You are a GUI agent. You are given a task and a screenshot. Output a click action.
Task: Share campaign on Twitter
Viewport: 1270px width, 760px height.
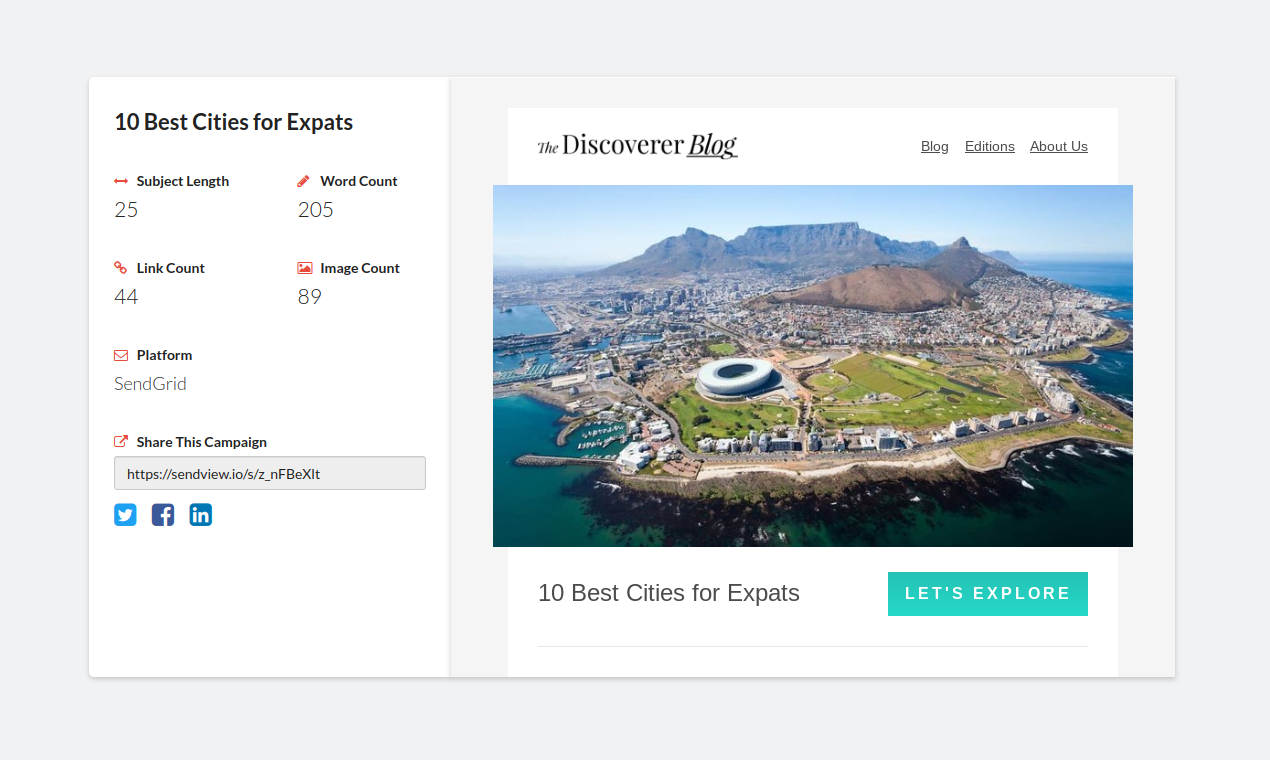[x=125, y=515]
